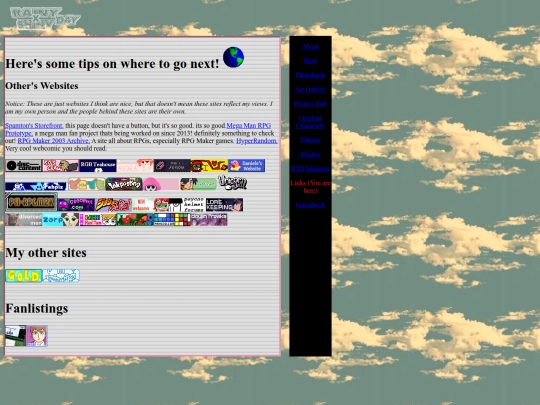Click the spinning globe icon

(x=233, y=57)
